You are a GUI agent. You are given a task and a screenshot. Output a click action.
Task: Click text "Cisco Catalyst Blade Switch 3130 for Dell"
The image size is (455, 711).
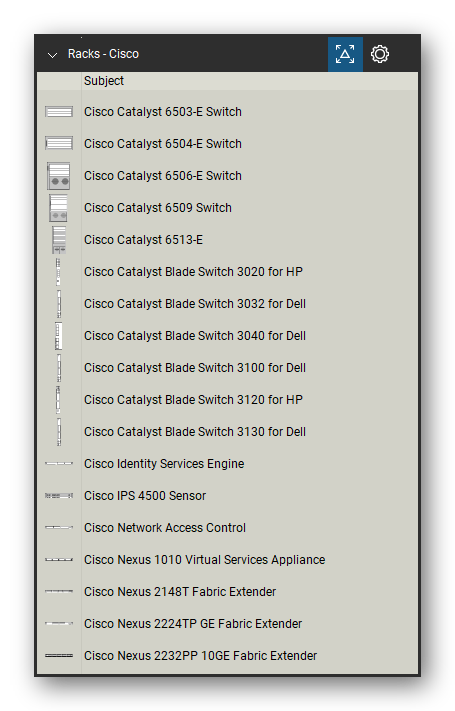pos(195,432)
